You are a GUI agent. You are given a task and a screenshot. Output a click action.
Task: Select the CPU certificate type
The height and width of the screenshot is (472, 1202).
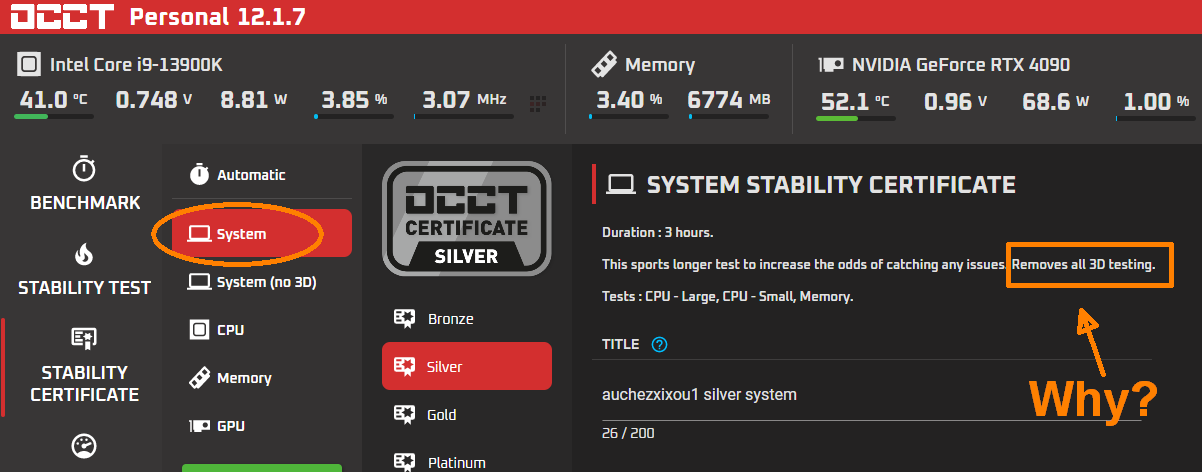[x=262, y=330]
